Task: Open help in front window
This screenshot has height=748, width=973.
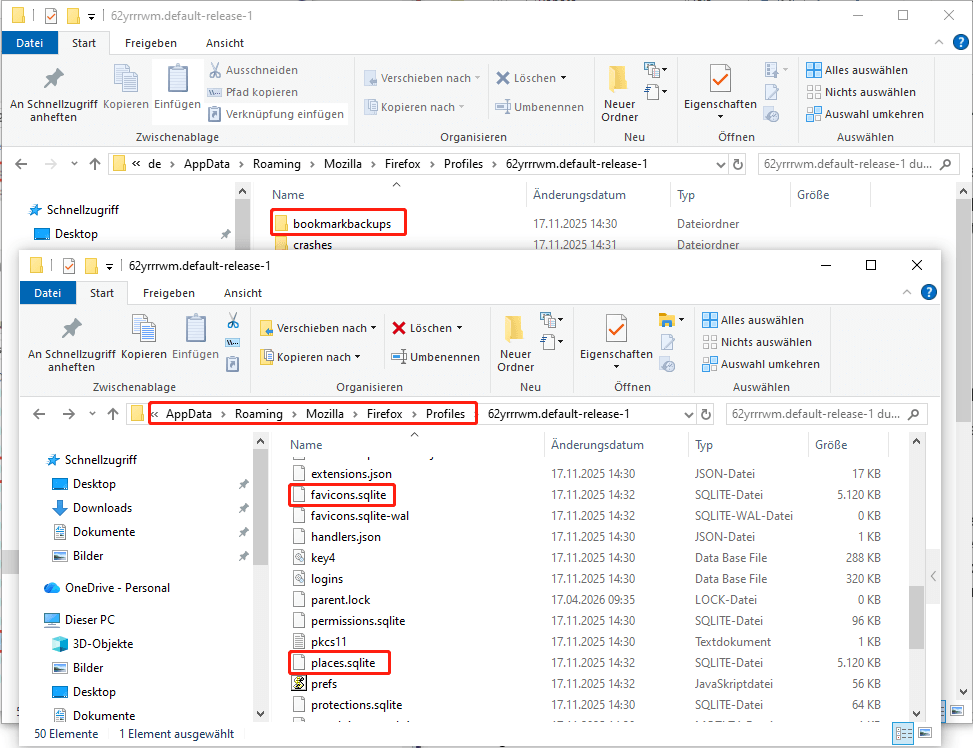Action: tap(928, 292)
